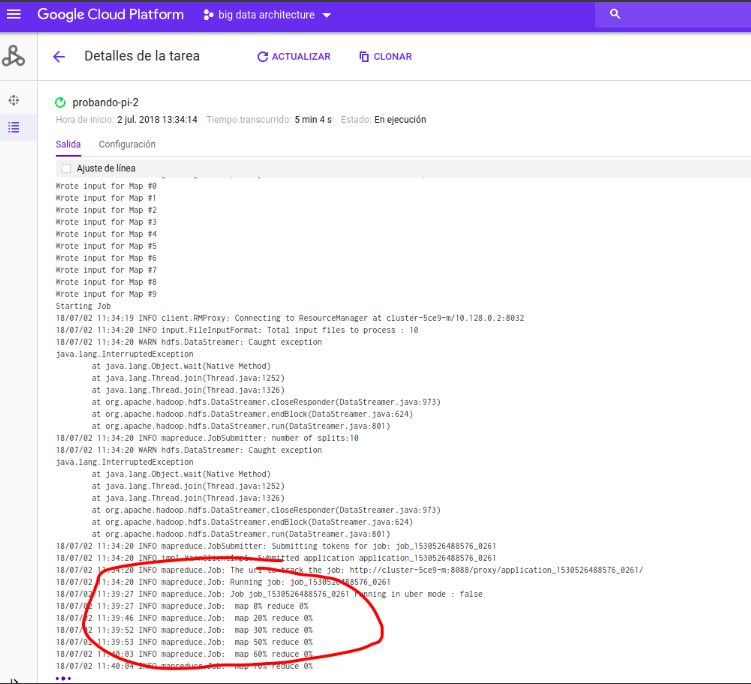This screenshot has height=684, width=751.
Task: Expand the sidebar with the bottom chevron
Action: click(13, 680)
